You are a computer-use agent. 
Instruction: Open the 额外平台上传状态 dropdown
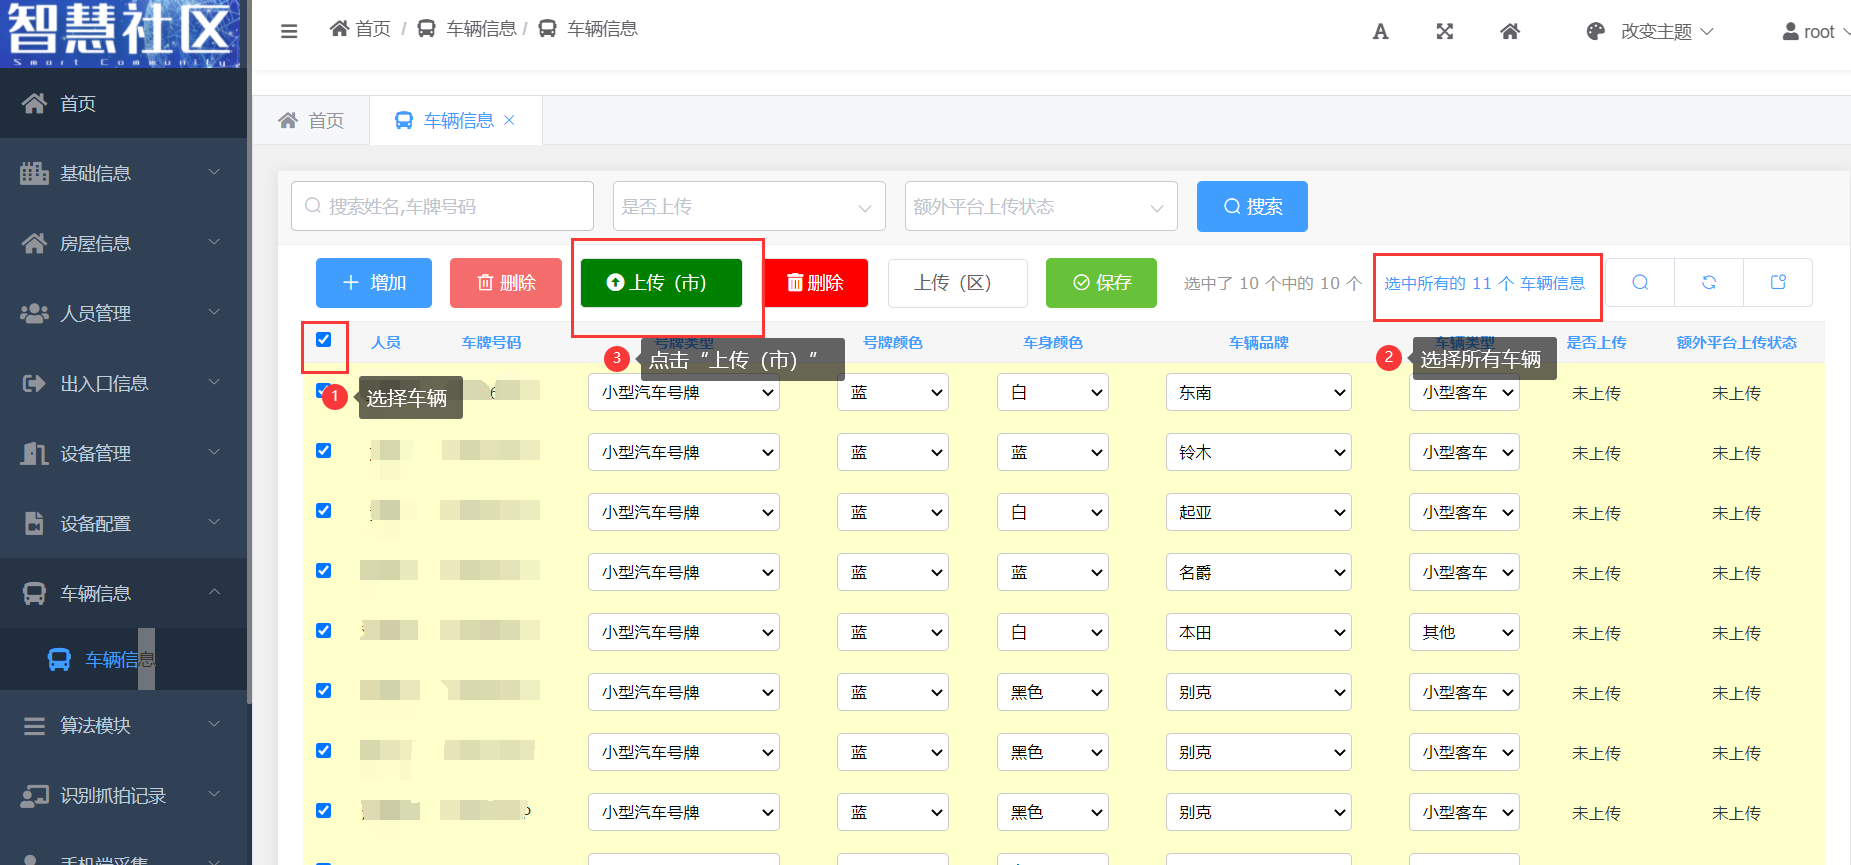click(x=1040, y=207)
